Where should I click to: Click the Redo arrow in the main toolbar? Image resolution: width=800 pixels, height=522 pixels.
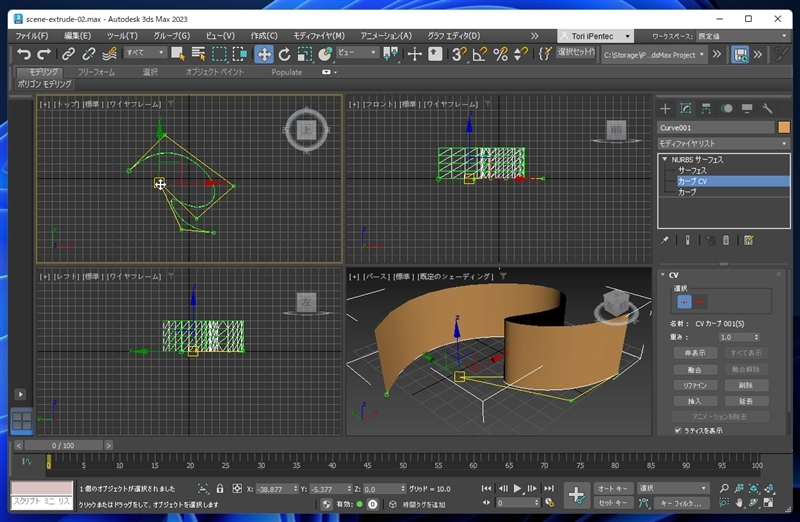pos(44,54)
